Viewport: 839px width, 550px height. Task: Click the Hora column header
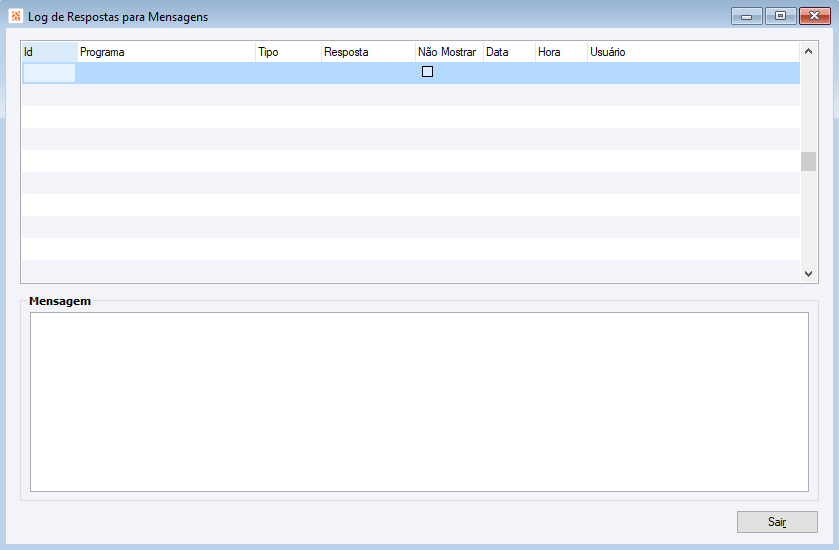tap(561, 52)
